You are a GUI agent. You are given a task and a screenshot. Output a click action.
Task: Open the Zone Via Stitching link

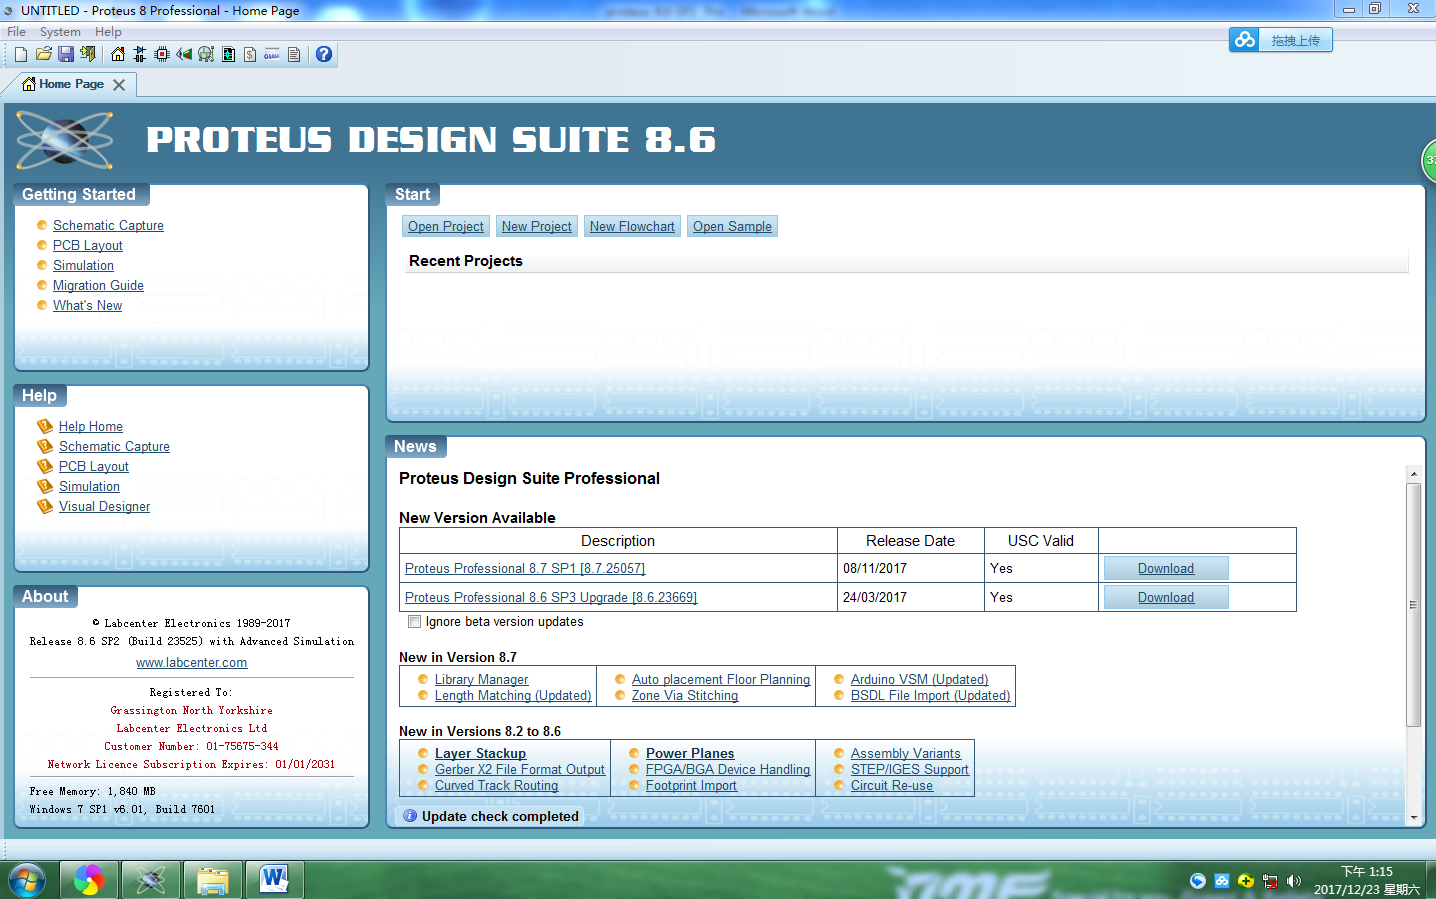pos(685,696)
